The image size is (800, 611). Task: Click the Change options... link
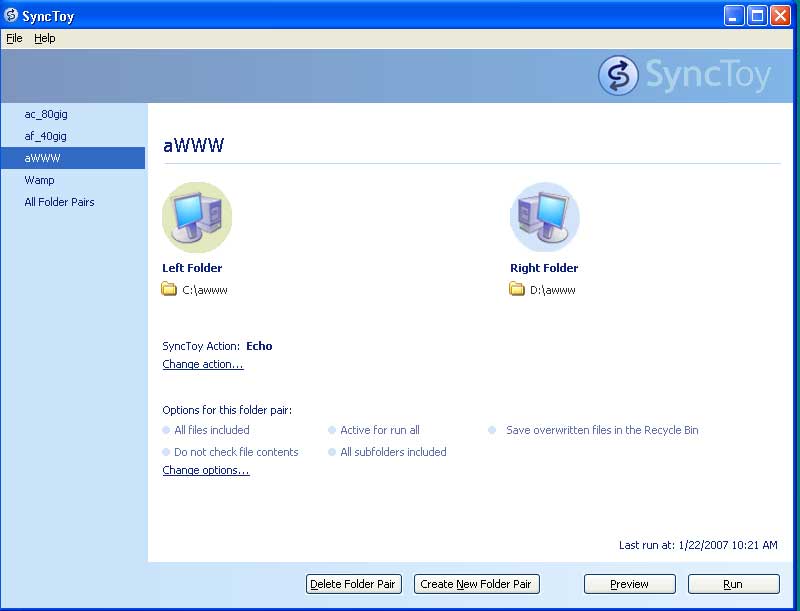coord(206,470)
